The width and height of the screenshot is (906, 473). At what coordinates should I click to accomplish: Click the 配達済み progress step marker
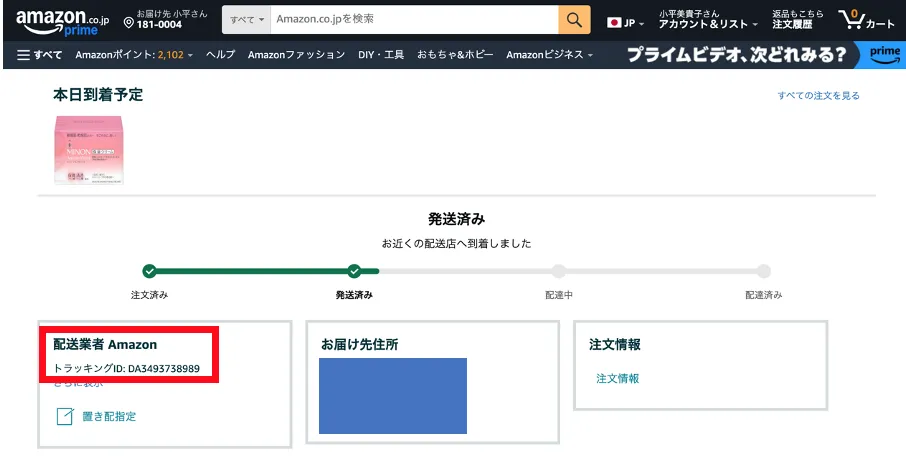point(764,271)
